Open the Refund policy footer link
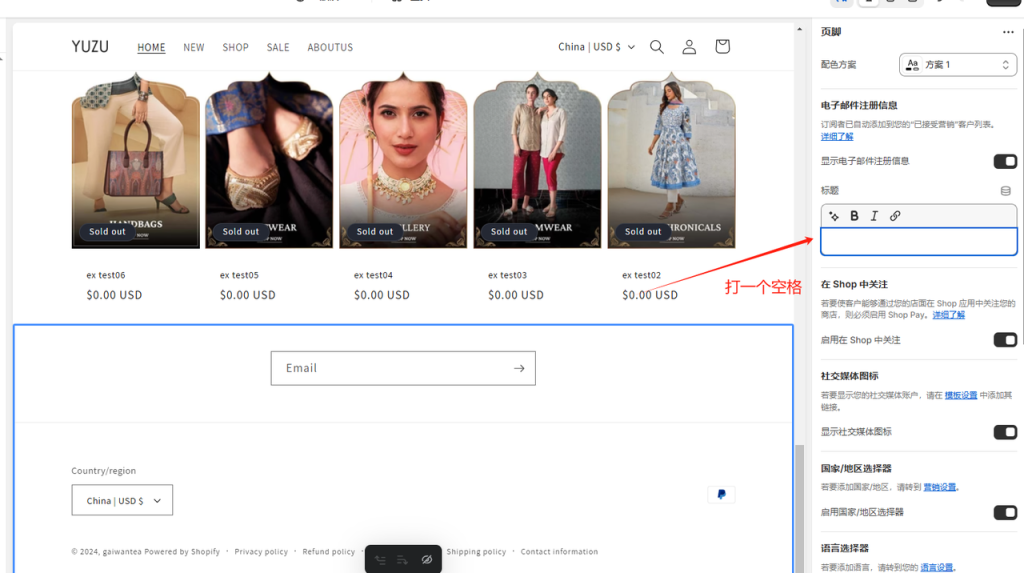 pyautogui.click(x=328, y=552)
